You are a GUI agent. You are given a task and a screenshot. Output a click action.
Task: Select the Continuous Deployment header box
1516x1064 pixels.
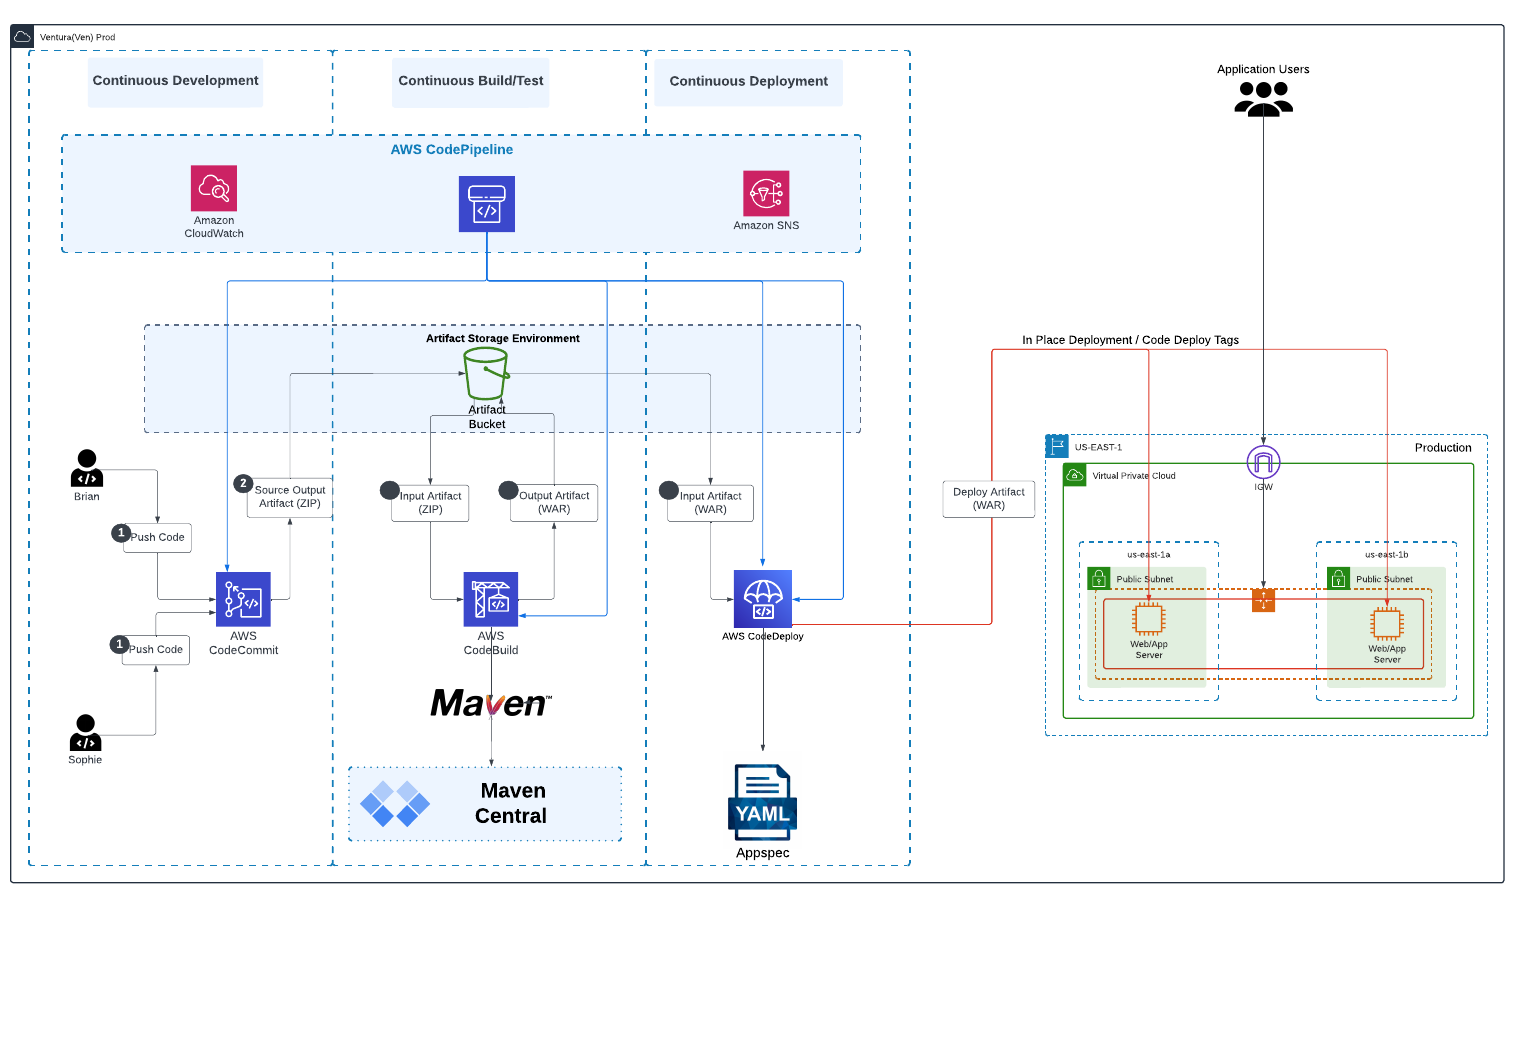click(x=748, y=82)
